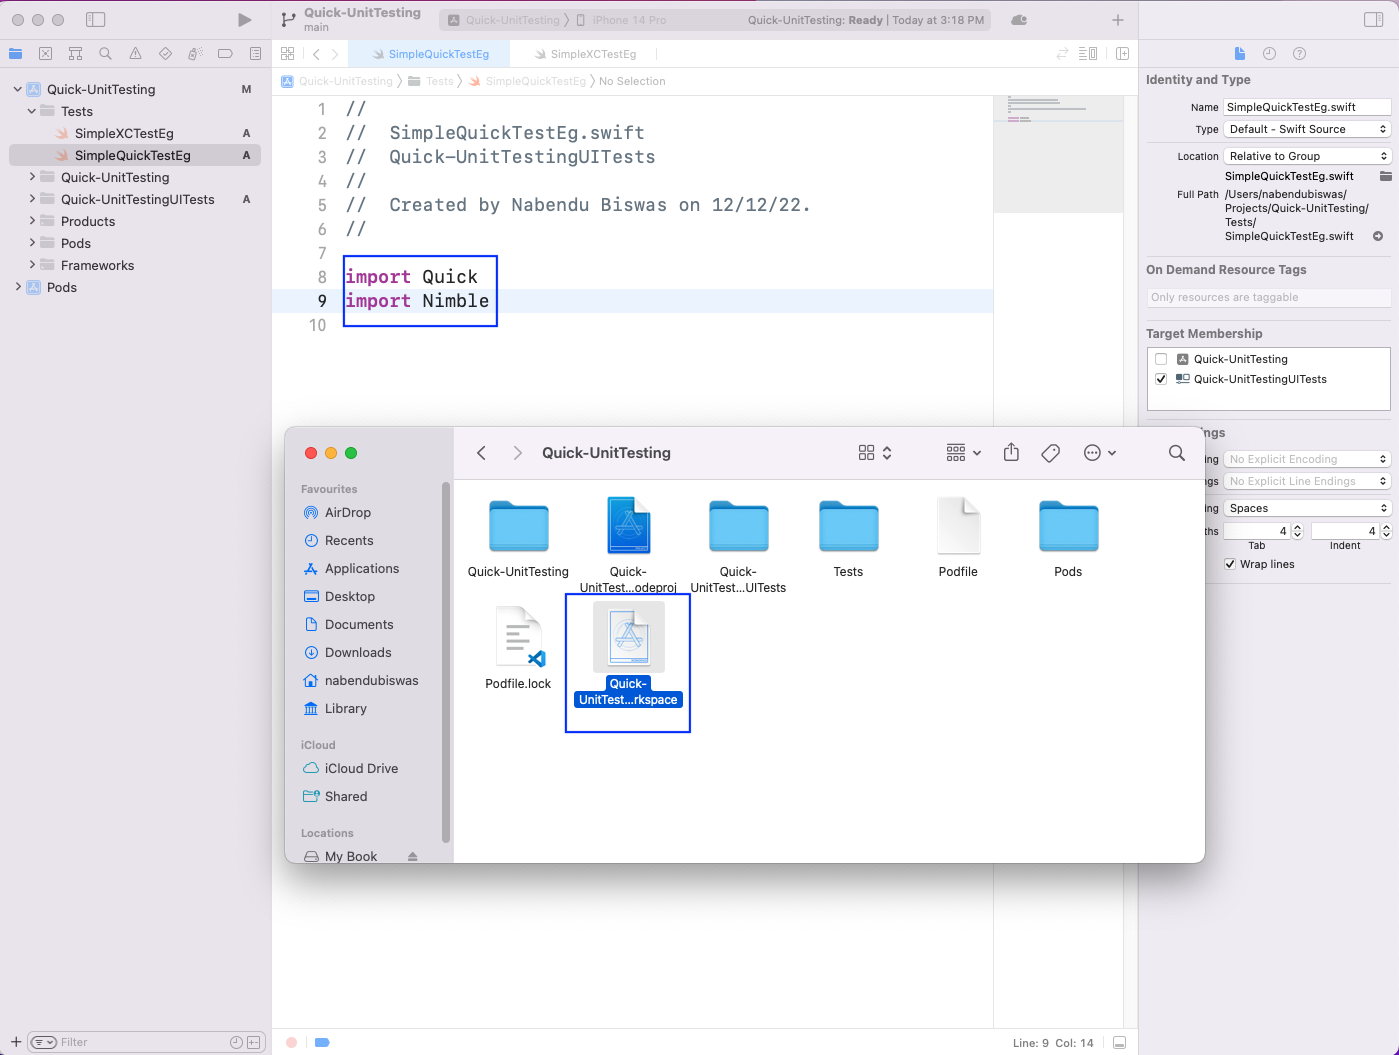
Task: Select the Quick-UnitTest workspace file
Action: point(628,654)
